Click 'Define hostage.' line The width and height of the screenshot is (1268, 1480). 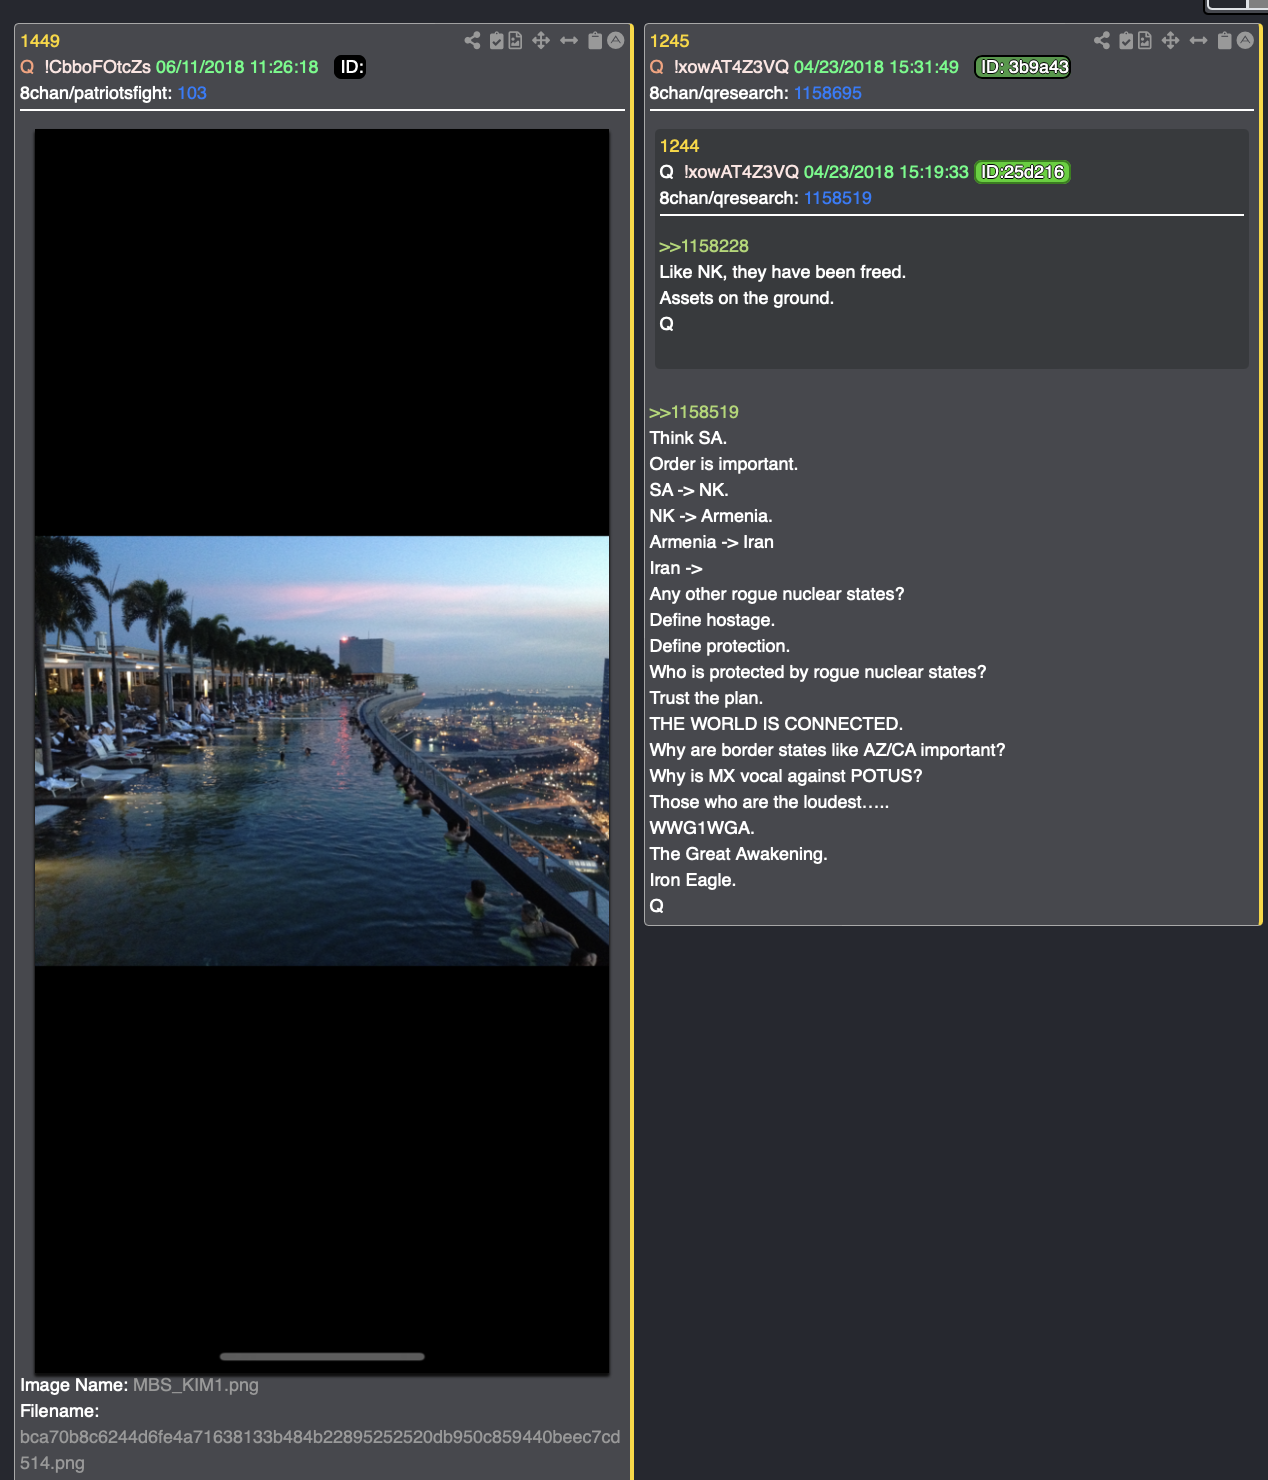[x=712, y=620]
